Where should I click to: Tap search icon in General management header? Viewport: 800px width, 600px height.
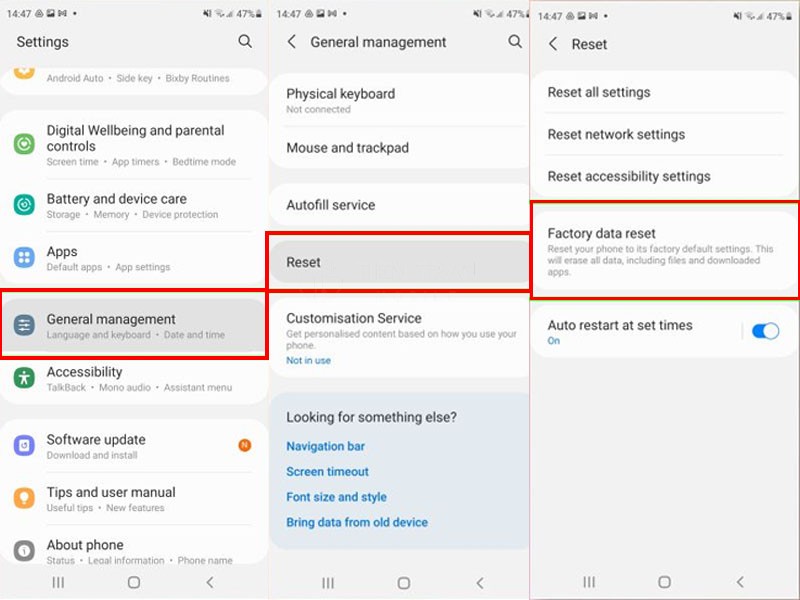(x=515, y=41)
